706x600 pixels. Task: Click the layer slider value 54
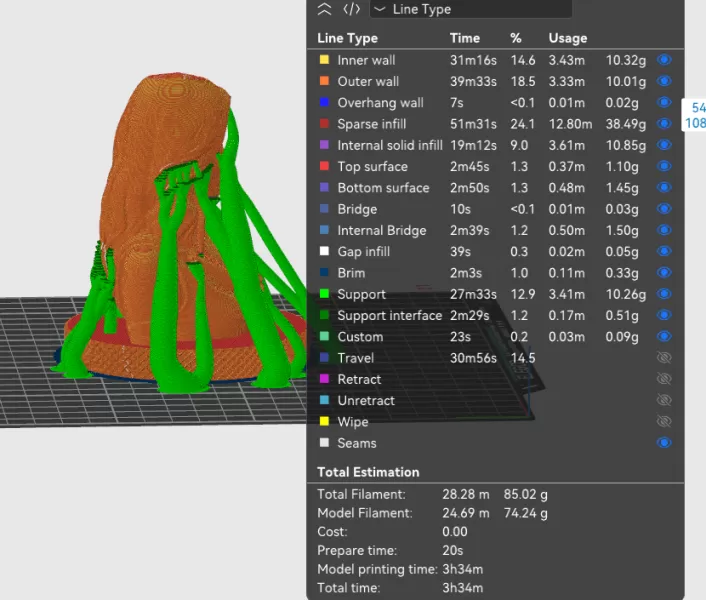[x=698, y=107]
